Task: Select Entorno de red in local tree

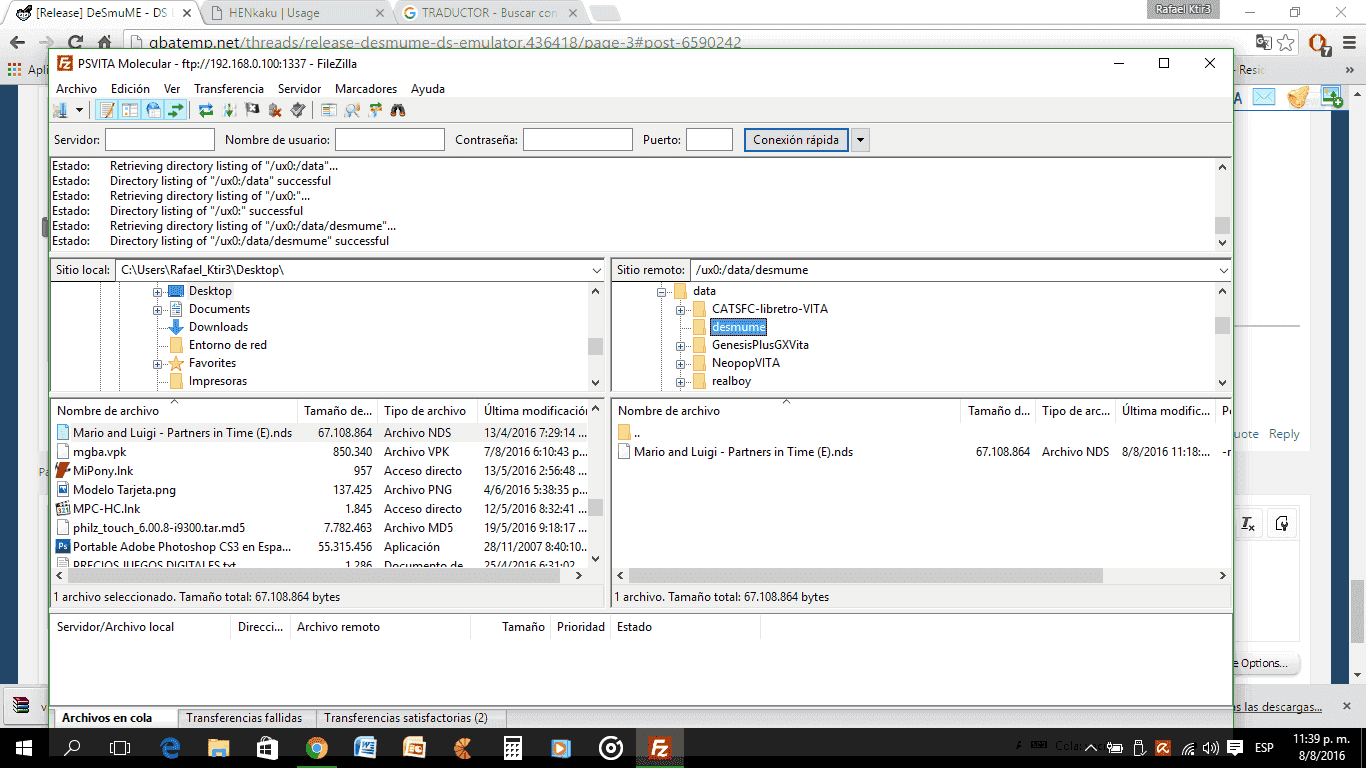Action: pyautogui.click(x=228, y=345)
